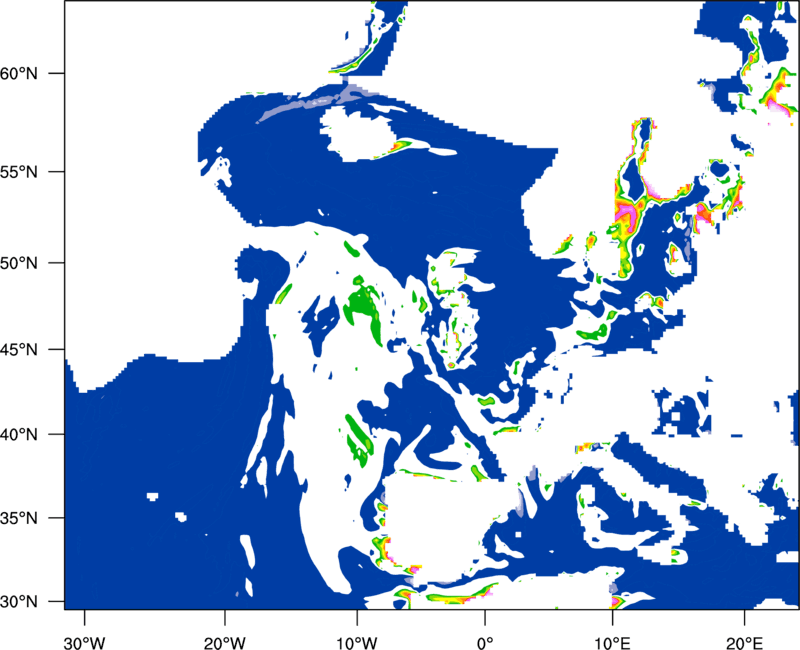
Task: Click the 10°E longitude label
Action: 612,643
